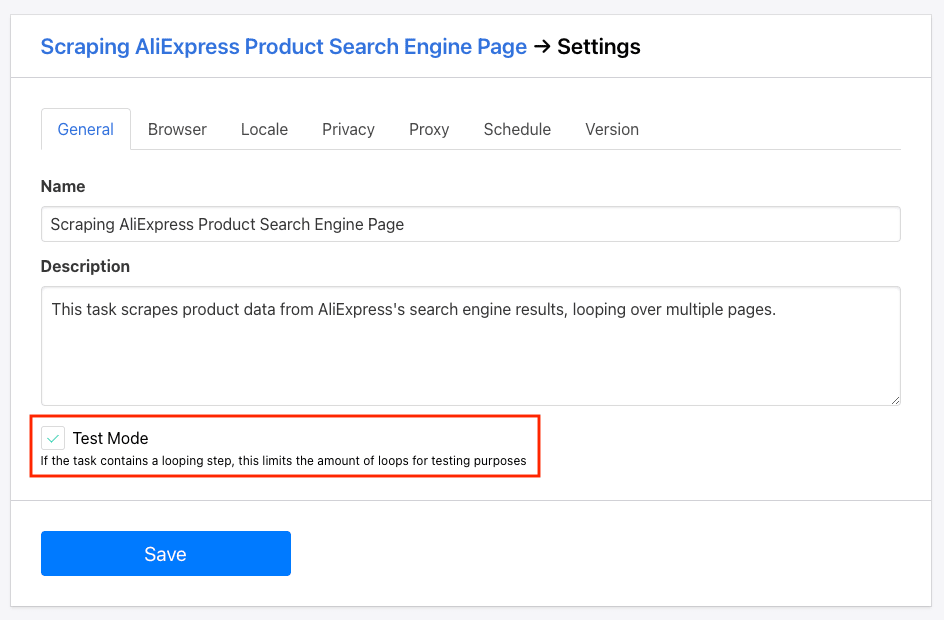Focus the Description text area
The height and width of the screenshot is (620, 944).
(471, 346)
